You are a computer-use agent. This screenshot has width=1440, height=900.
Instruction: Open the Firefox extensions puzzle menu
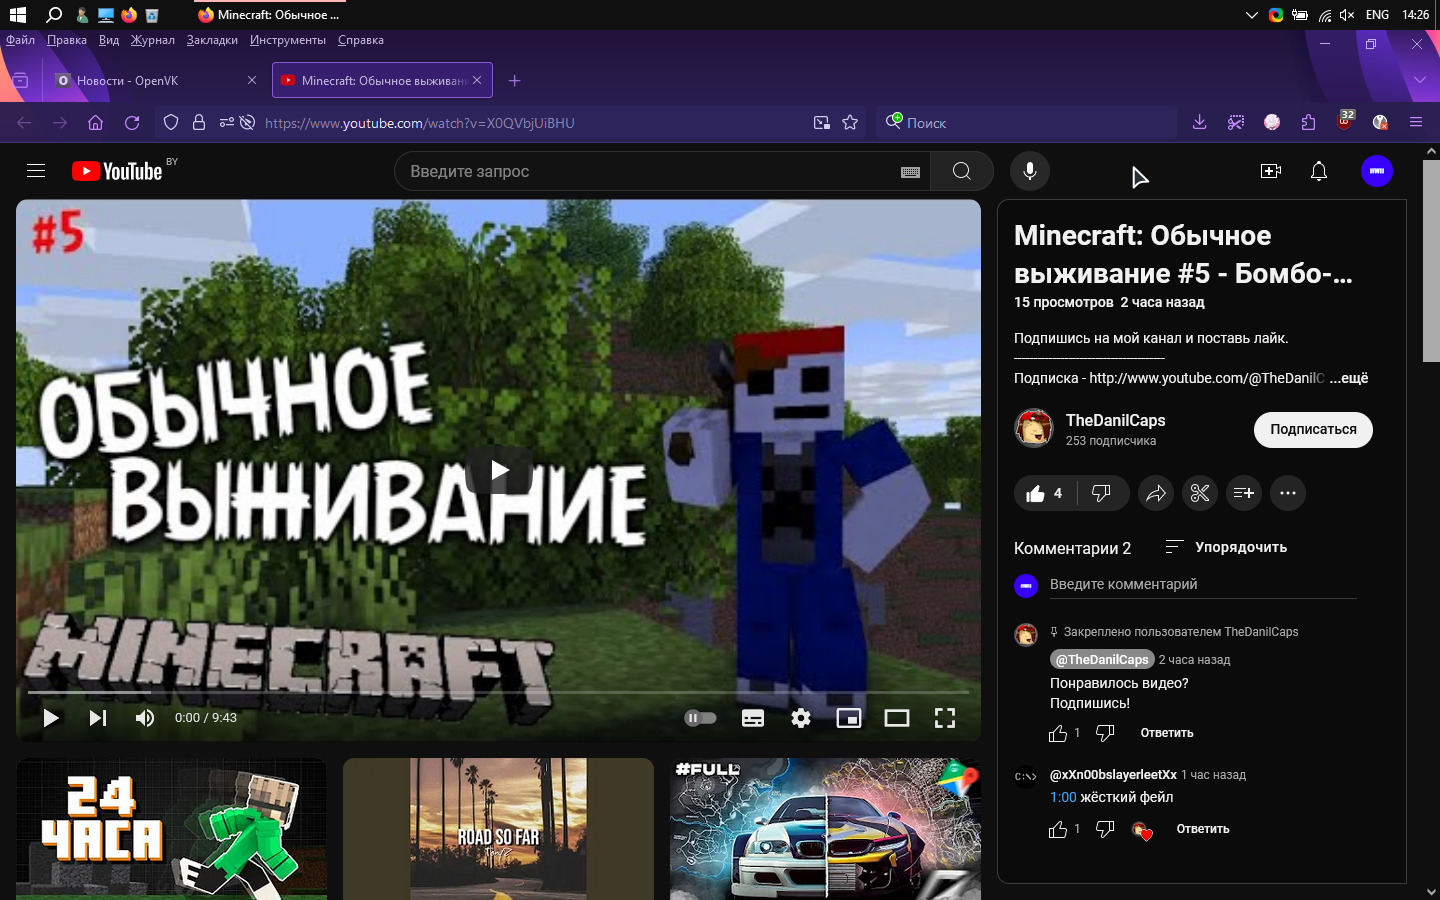(x=1308, y=123)
